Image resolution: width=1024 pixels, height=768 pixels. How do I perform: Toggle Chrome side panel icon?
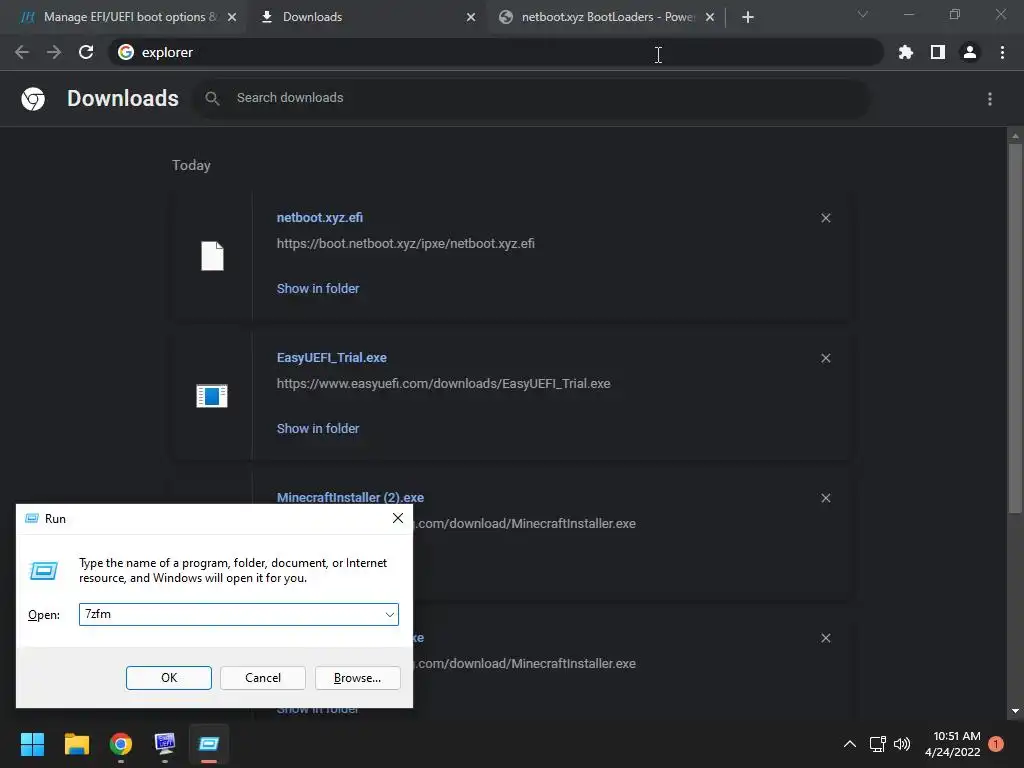tap(937, 52)
